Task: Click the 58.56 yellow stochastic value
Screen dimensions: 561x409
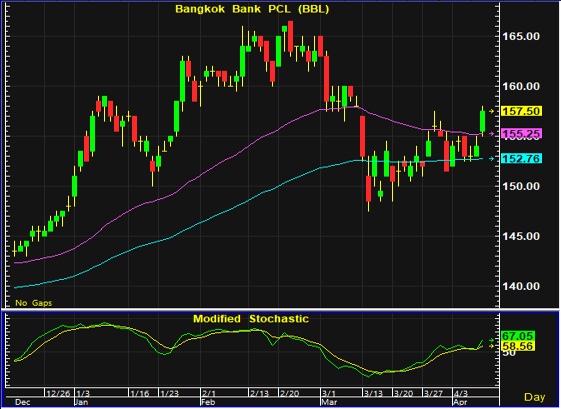Action: pos(518,346)
